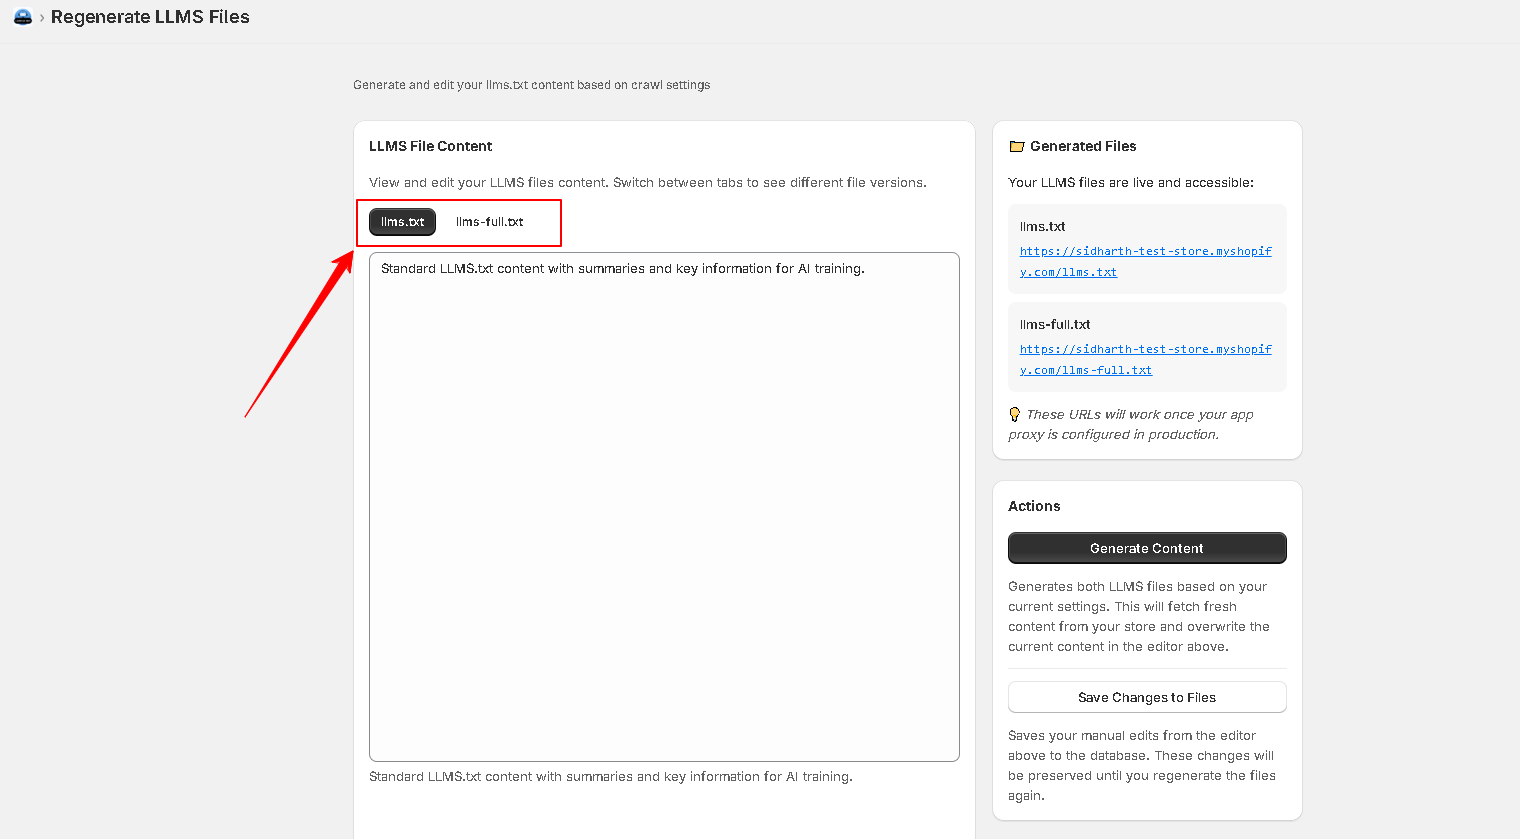
Task: Click Save Changes to Files button
Action: [x=1147, y=698]
